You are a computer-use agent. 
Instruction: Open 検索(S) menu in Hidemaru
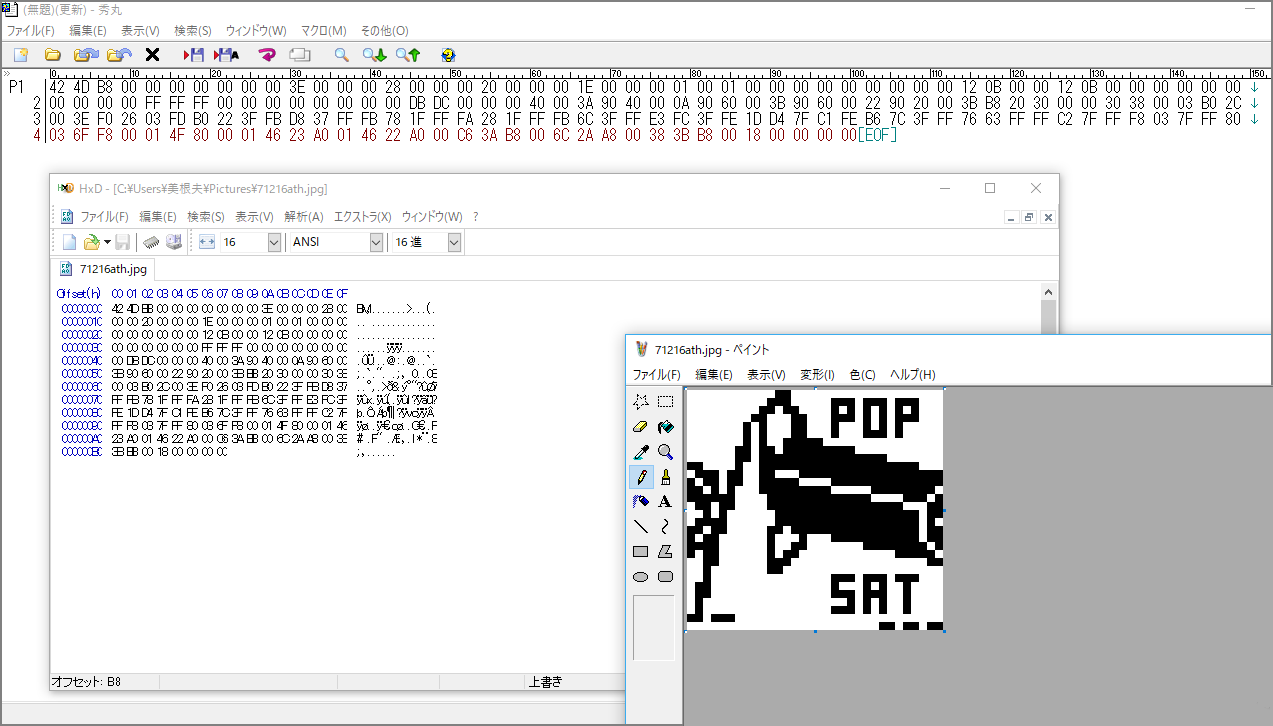(x=193, y=31)
